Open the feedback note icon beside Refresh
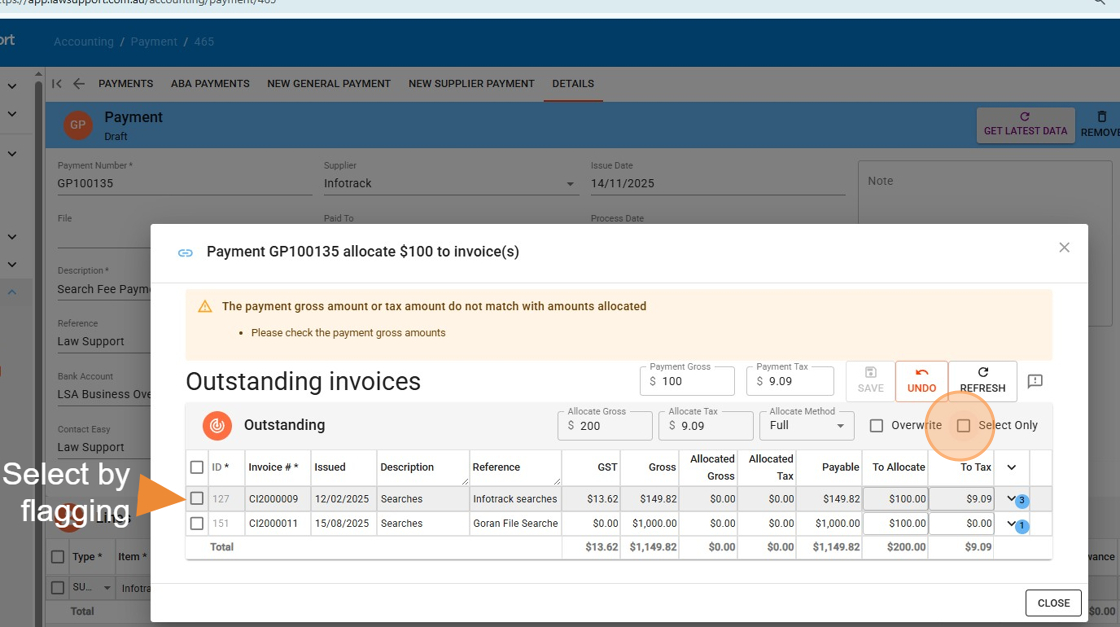Viewport: 1120px width, 627px height. 1035,381
